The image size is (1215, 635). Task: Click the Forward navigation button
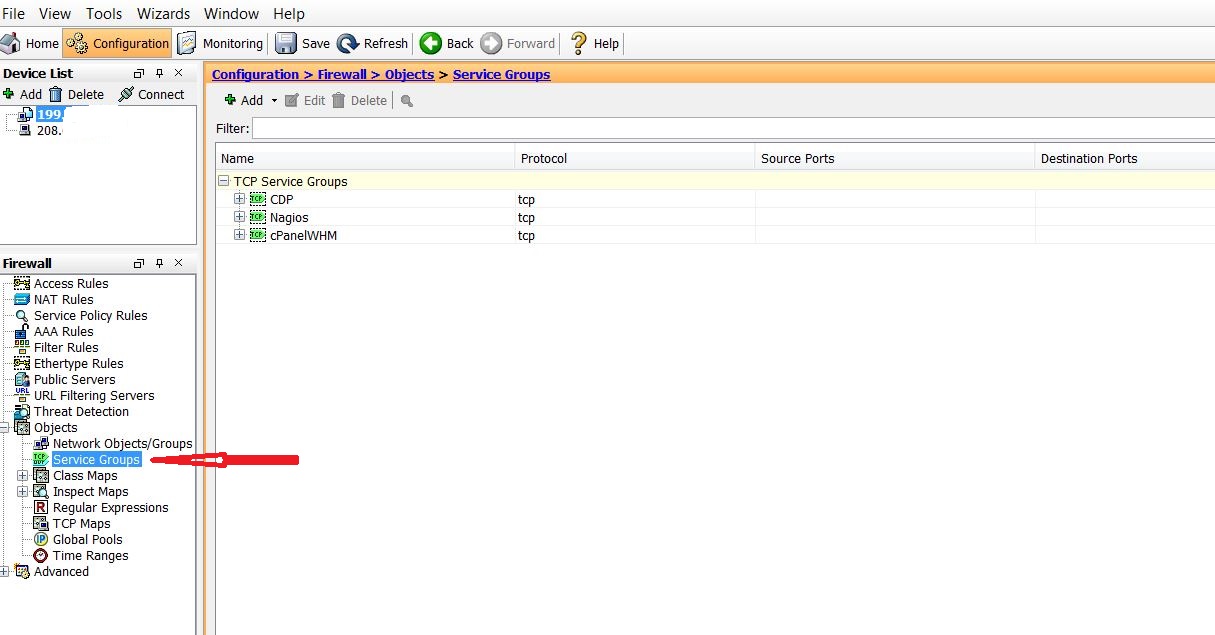pyautogui.click(x=518, y=43)
